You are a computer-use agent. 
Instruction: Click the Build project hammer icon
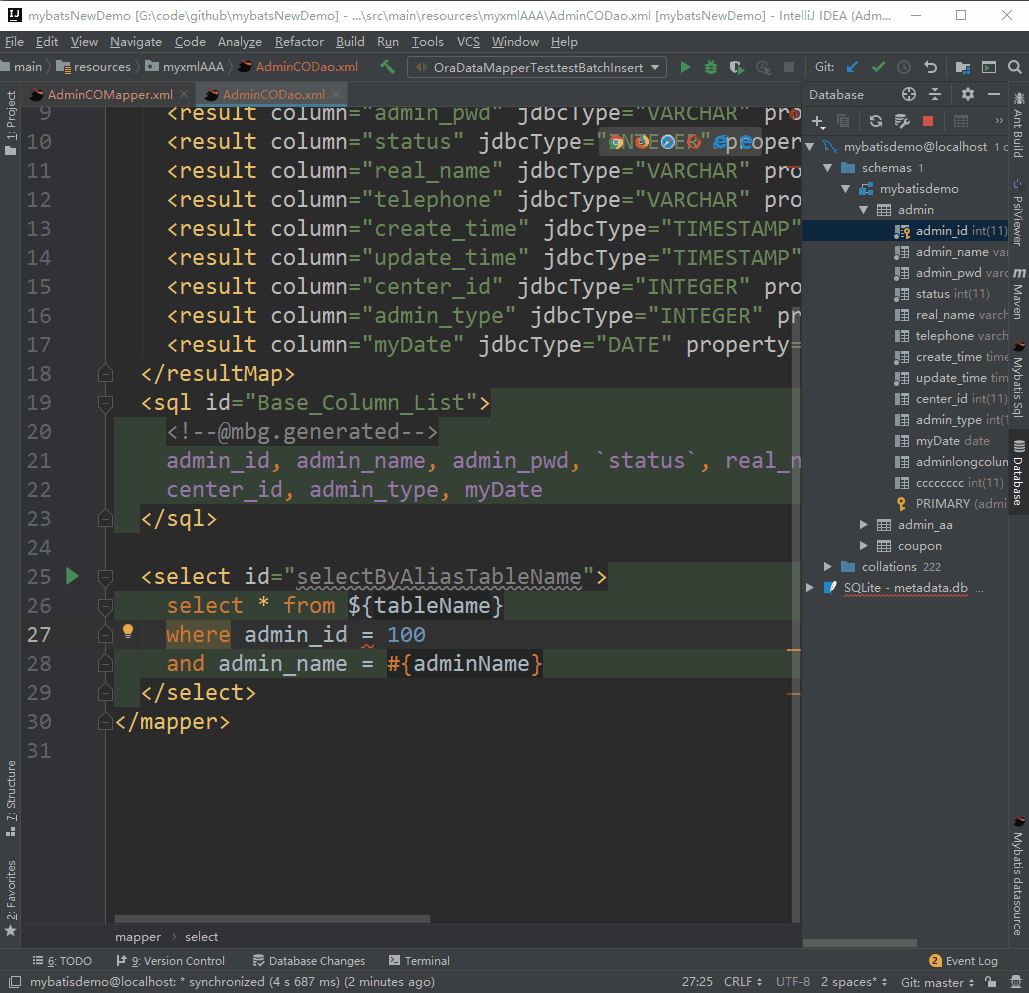388,67
